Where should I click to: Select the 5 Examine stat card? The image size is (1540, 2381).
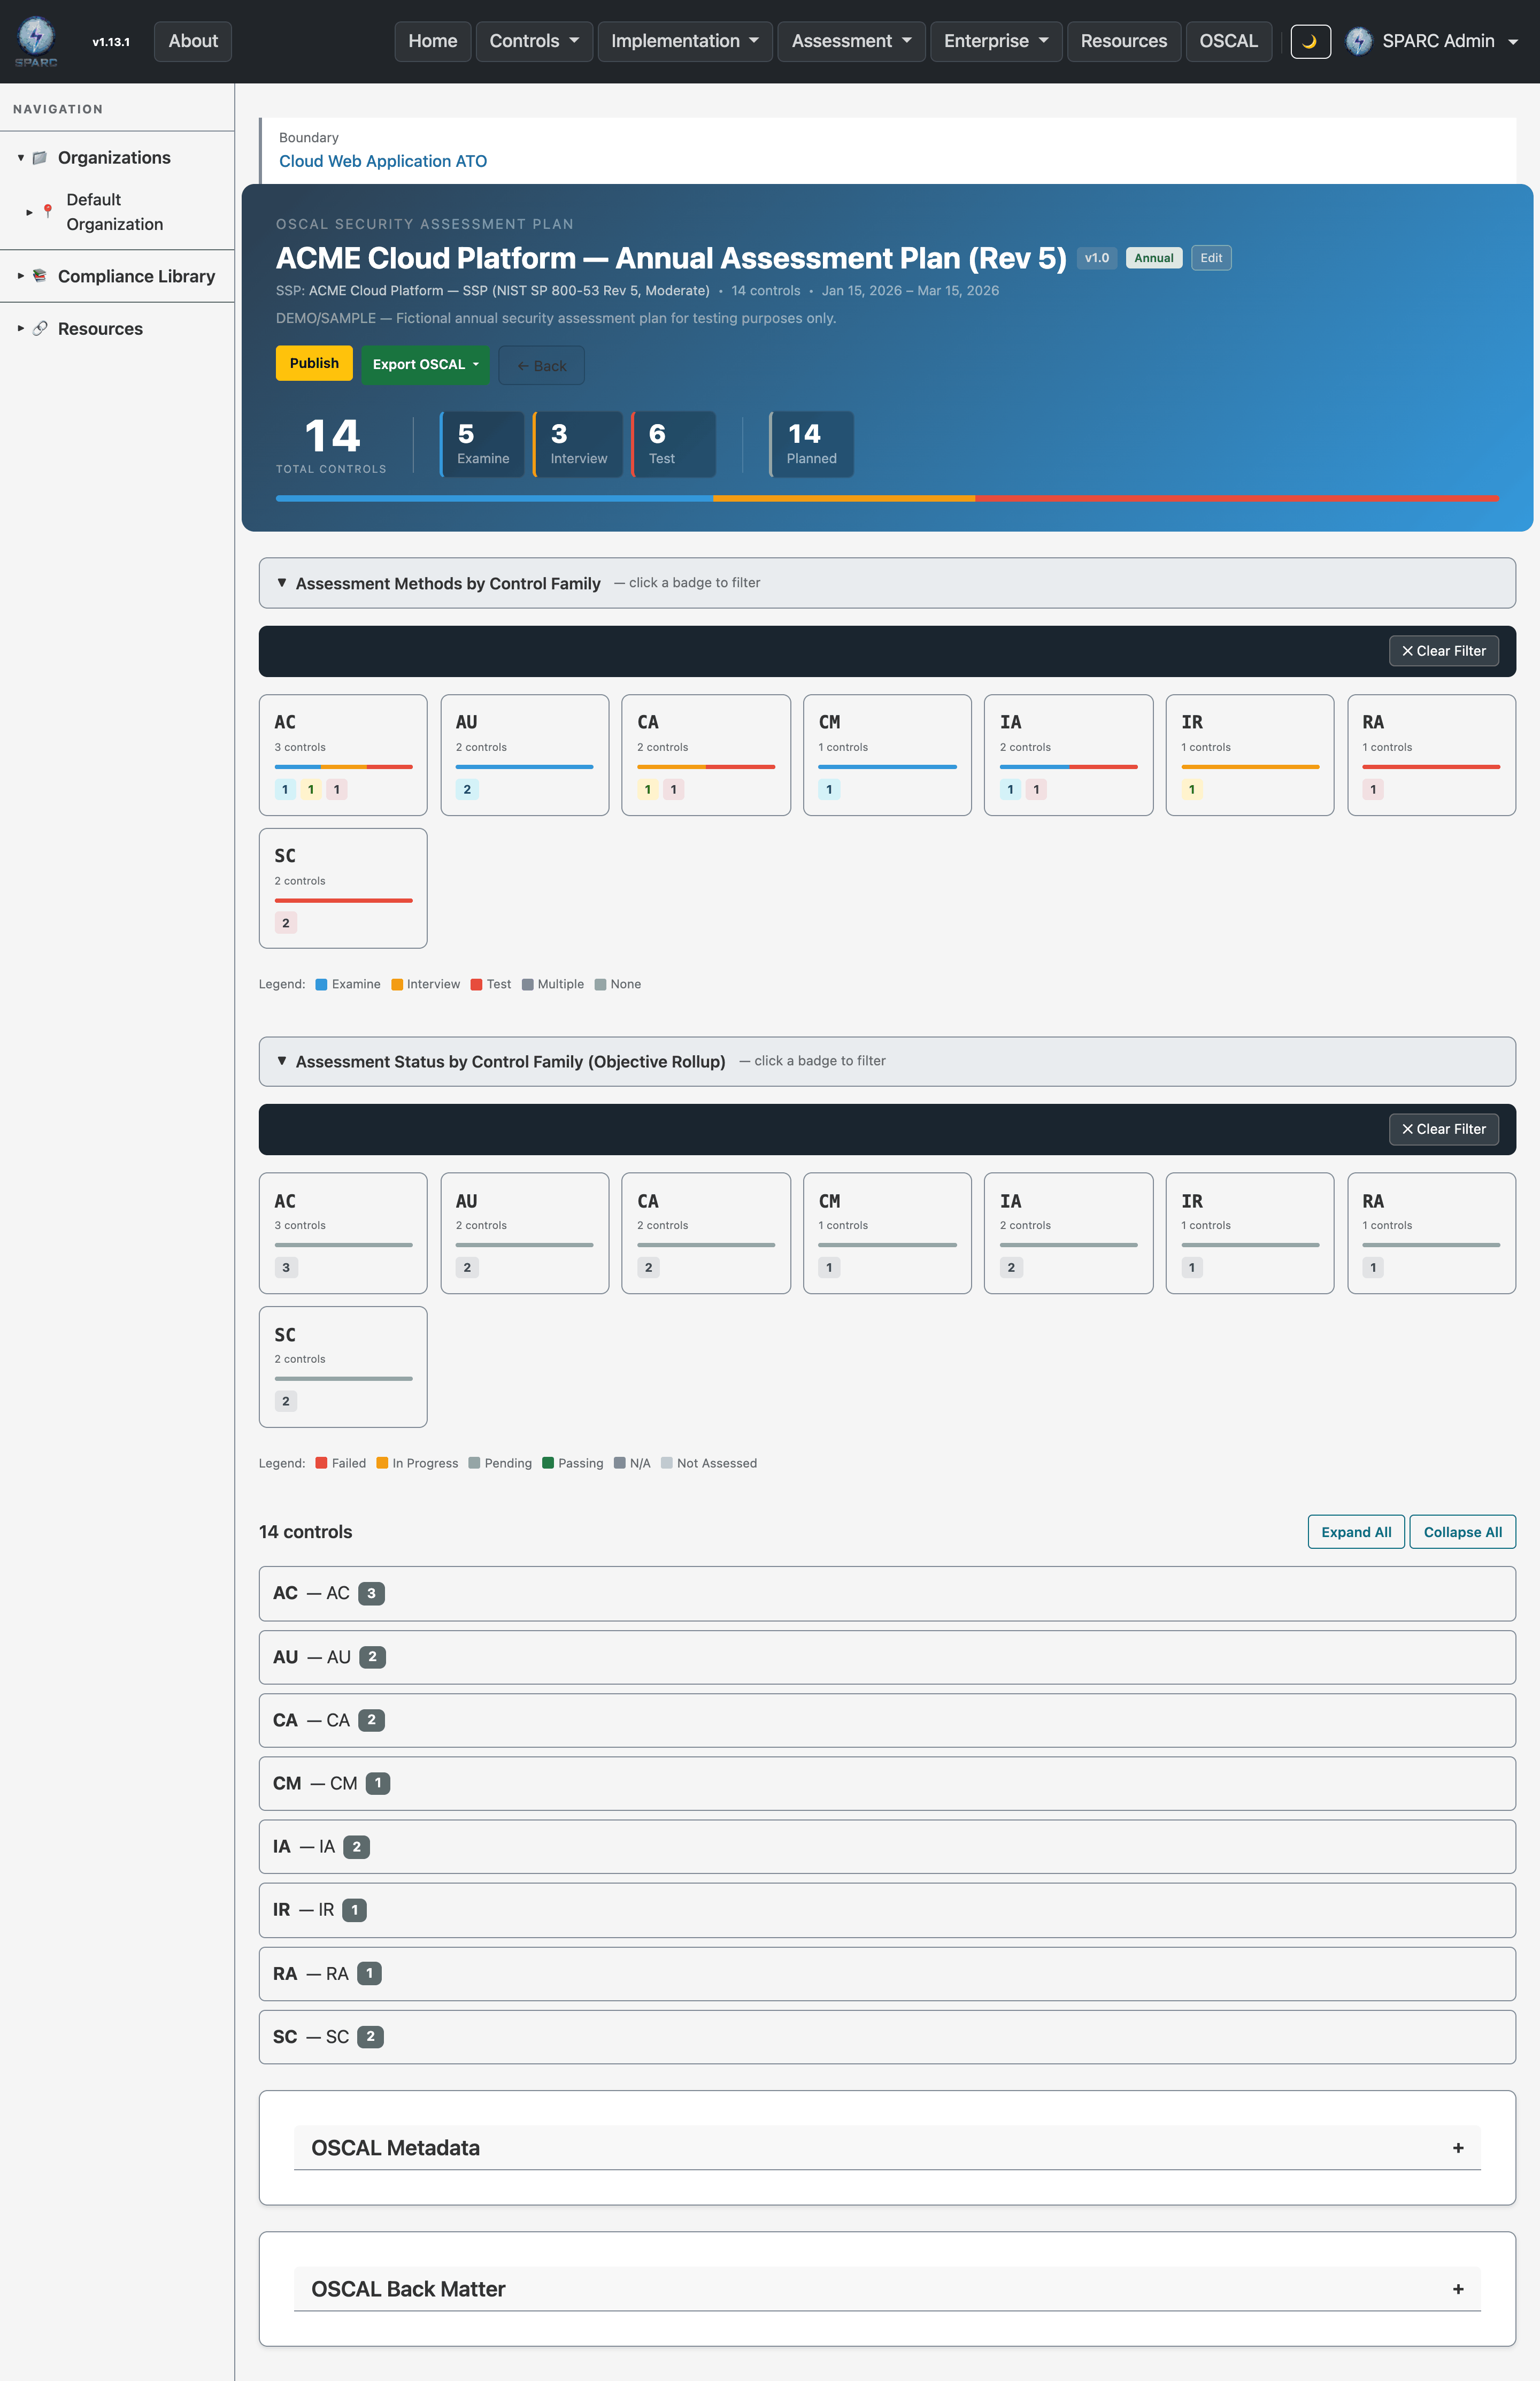(x=482, y=444)
